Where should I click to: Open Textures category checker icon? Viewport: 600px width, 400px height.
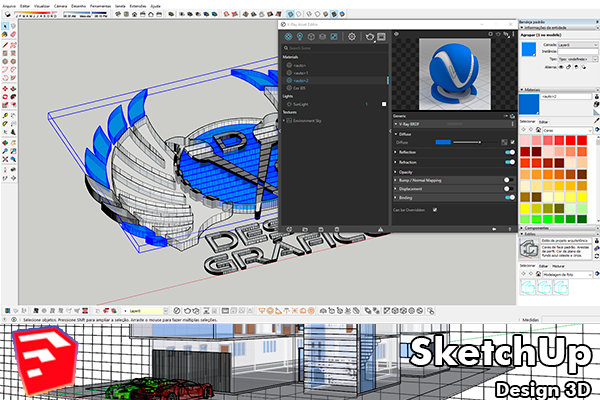tap(334, 37)
